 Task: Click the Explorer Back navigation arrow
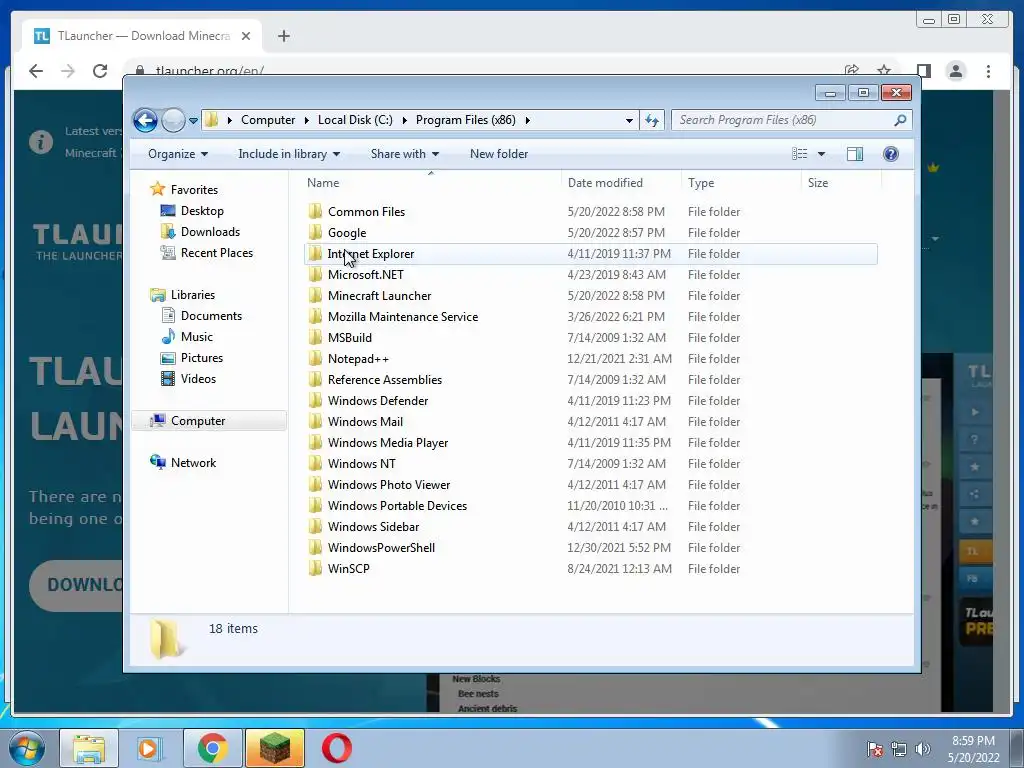click(145, 120)
